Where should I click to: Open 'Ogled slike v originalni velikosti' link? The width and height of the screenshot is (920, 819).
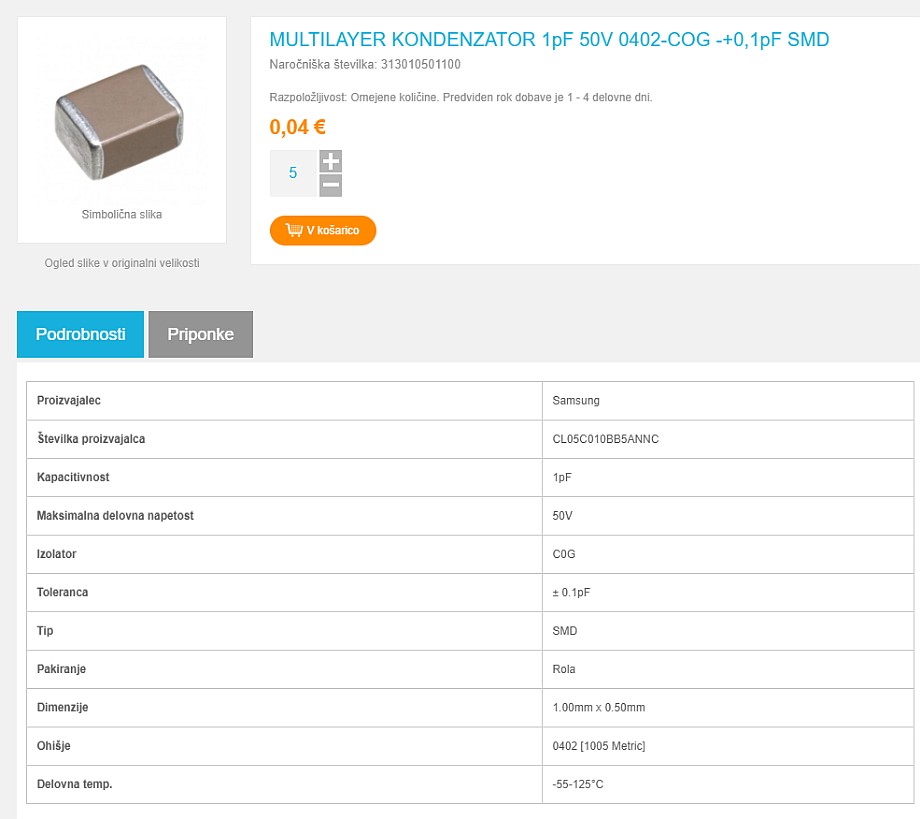tap(122, 263)
